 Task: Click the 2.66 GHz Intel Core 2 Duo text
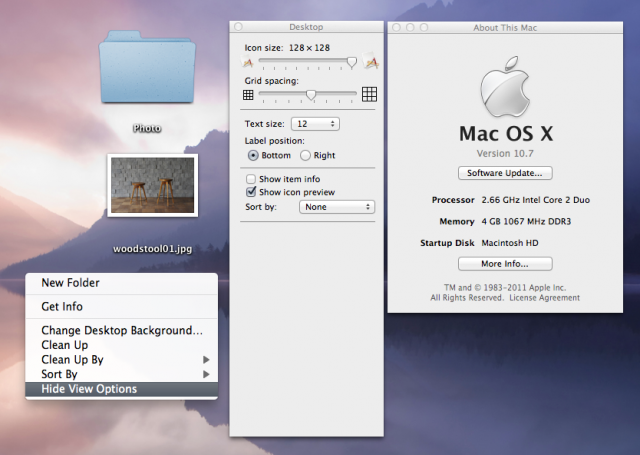(536, 200)
